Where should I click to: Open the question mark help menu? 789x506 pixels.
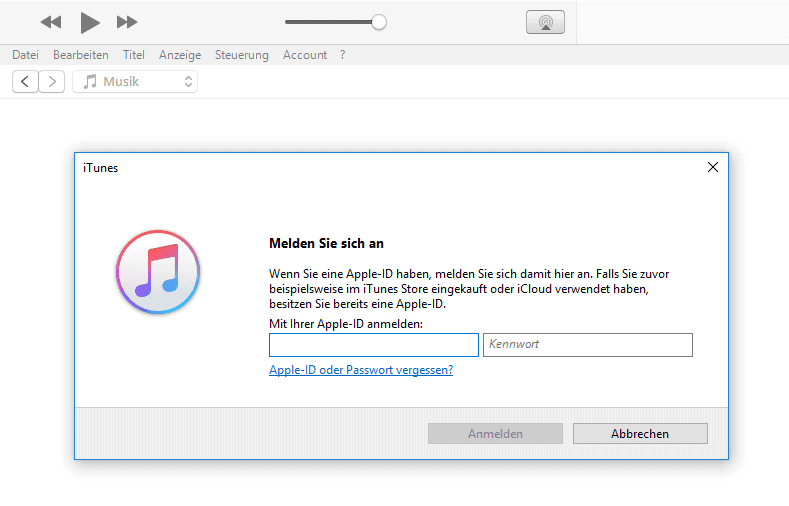pyautogui.click(x=343, y=55)
